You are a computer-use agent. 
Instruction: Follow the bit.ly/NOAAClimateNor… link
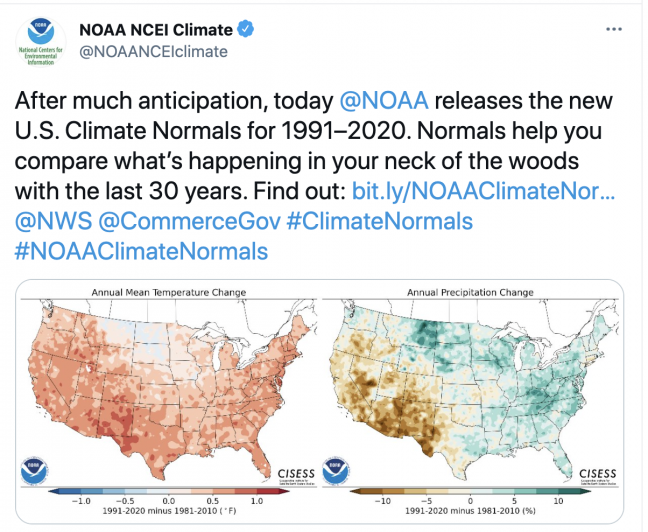tap(483, 191)
